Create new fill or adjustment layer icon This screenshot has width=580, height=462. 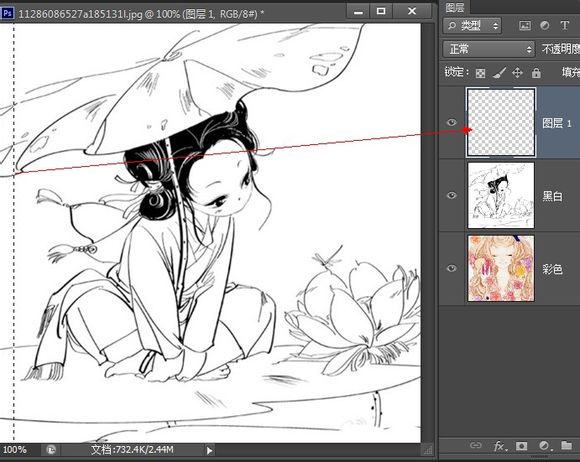pos(544,446)
